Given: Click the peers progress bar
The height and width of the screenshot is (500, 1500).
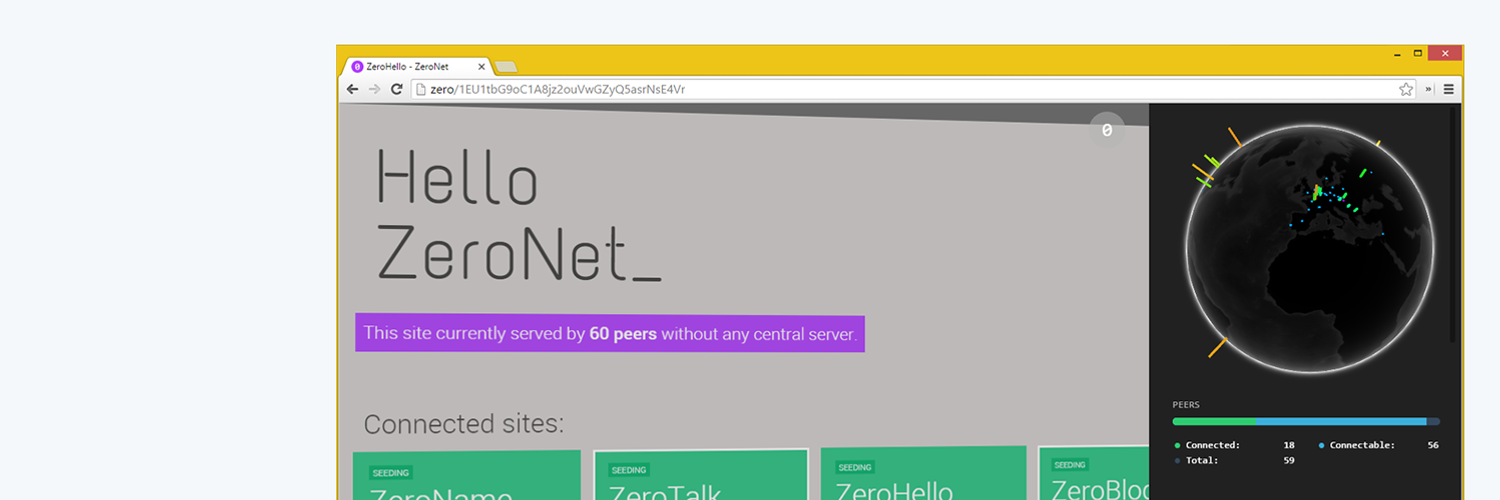Looking at the screenshot, I should pyautogui.click(x=1306, y=422).
